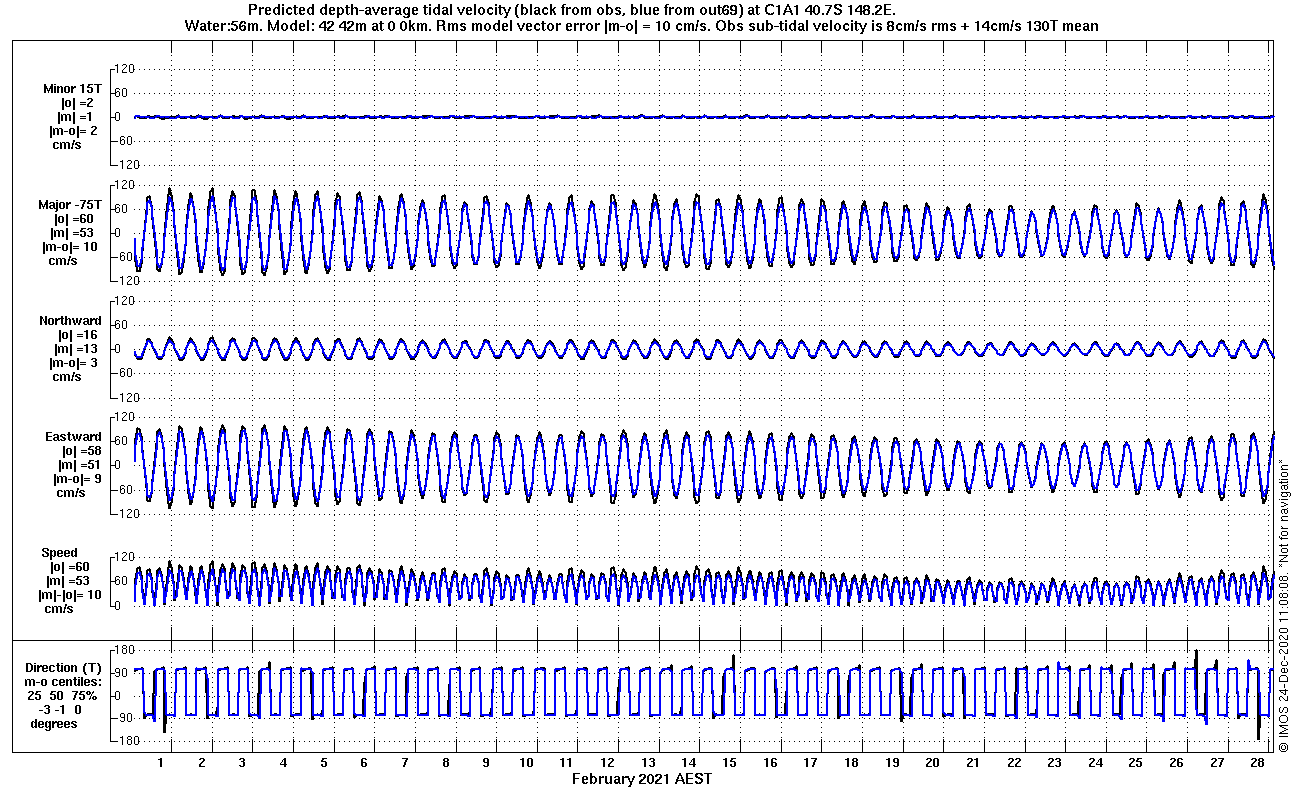The height and width of the screenshot is (800, 1300).
Task: Select the 'February 2021 AEST' axis title
Action: [x=642, y=778]
